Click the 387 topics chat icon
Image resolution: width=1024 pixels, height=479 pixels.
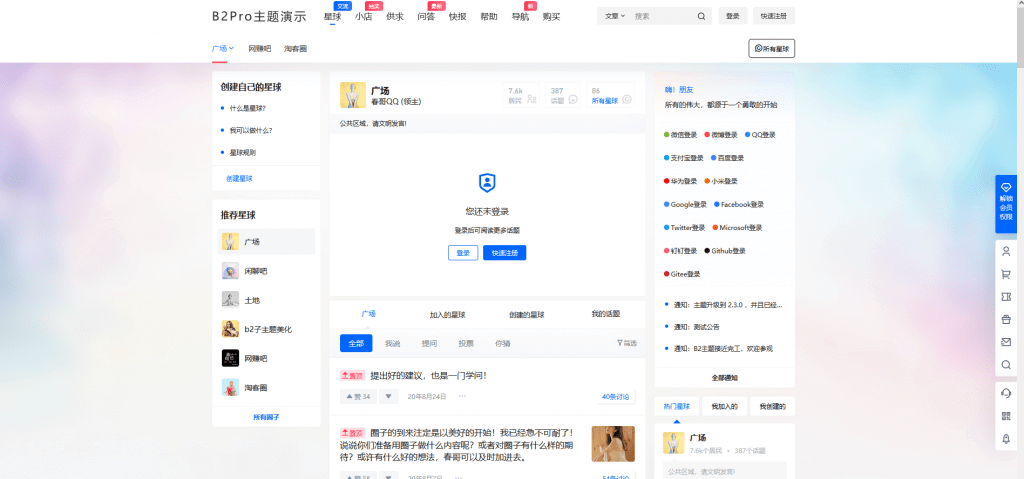573,99
